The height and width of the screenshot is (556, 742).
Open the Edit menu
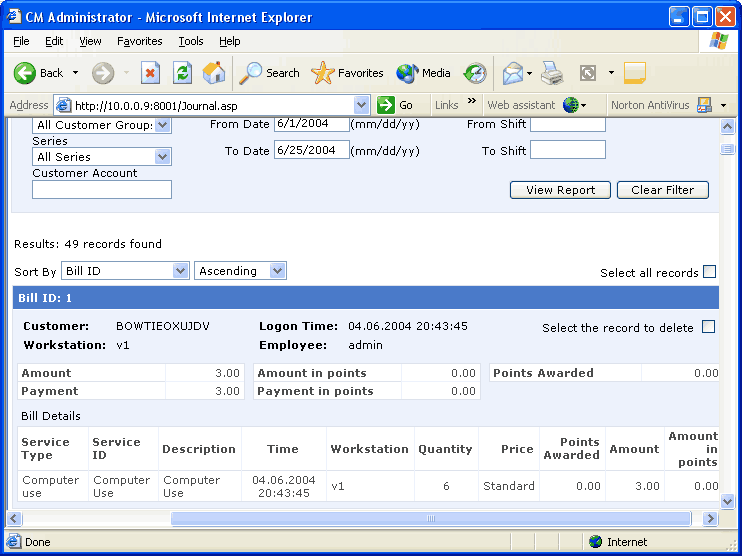[x=54, y=41]
